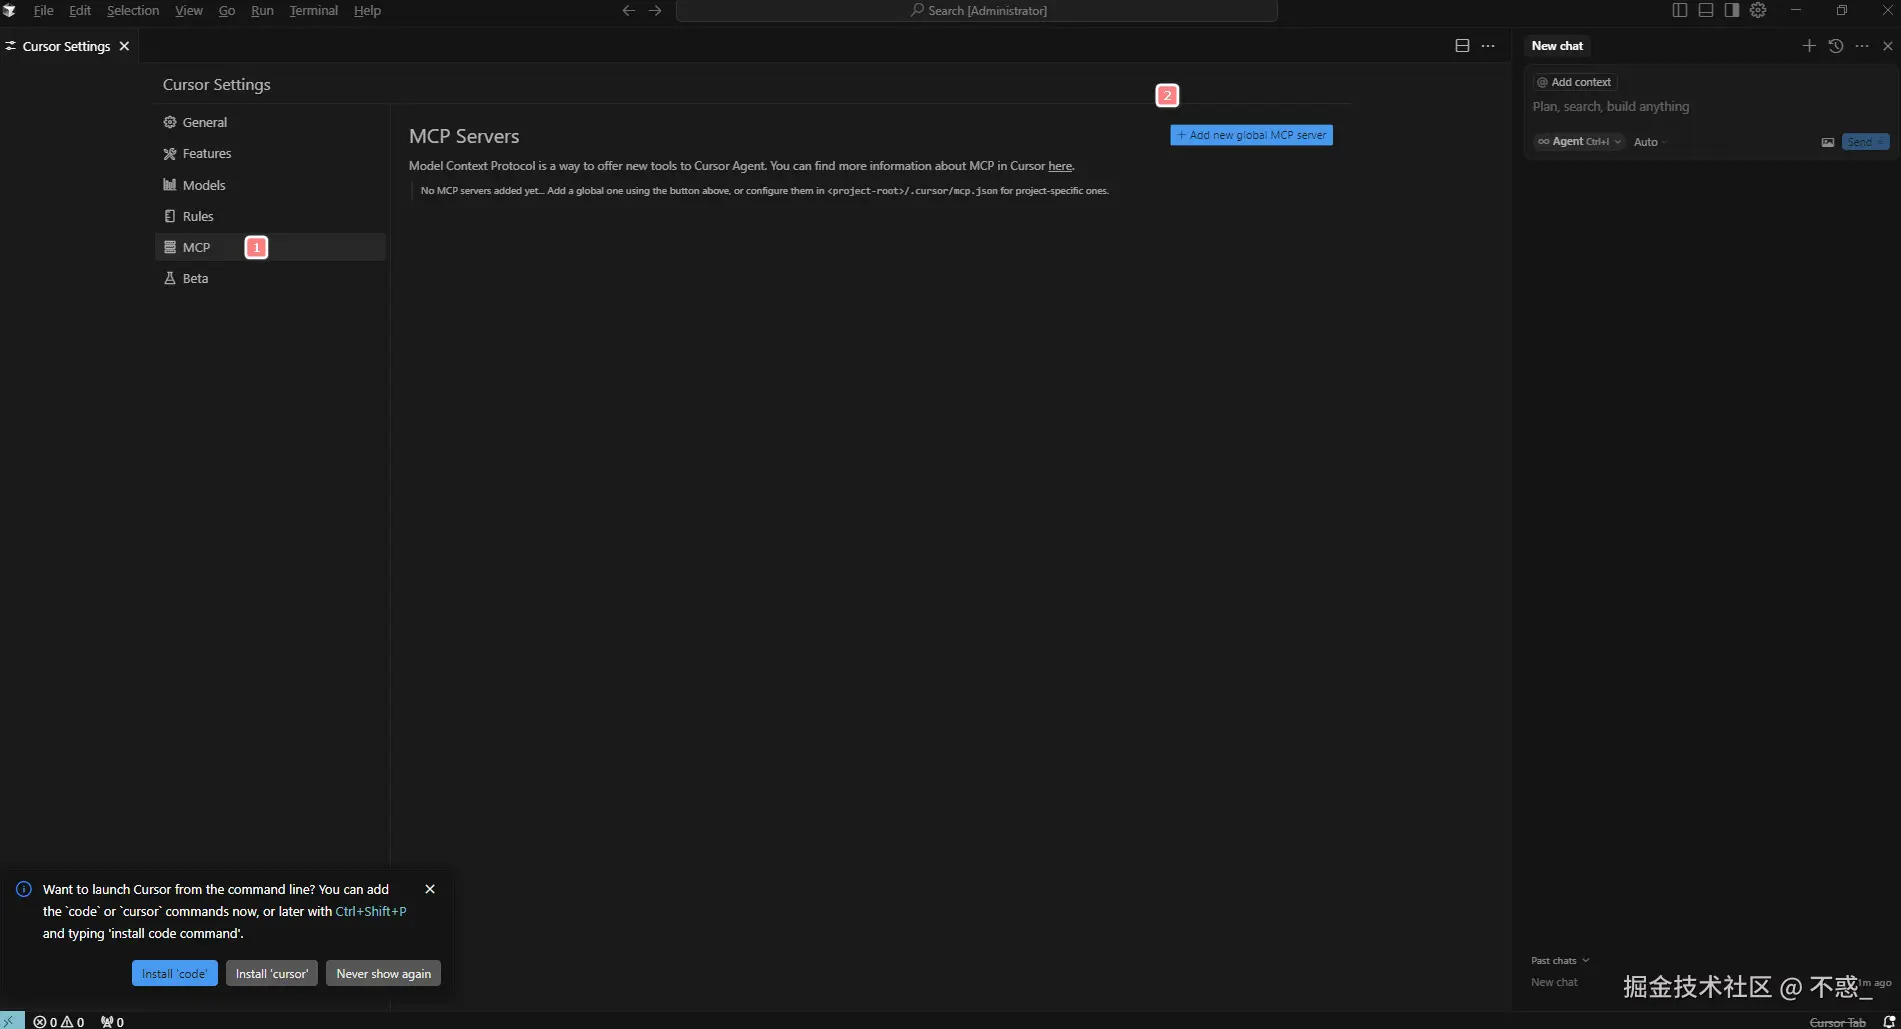Image resolution: width=1901 pixels, height=1029 pixels.
Task: Show chat history clock icon
Action: pyautogui.click(x=1836, y=46)
